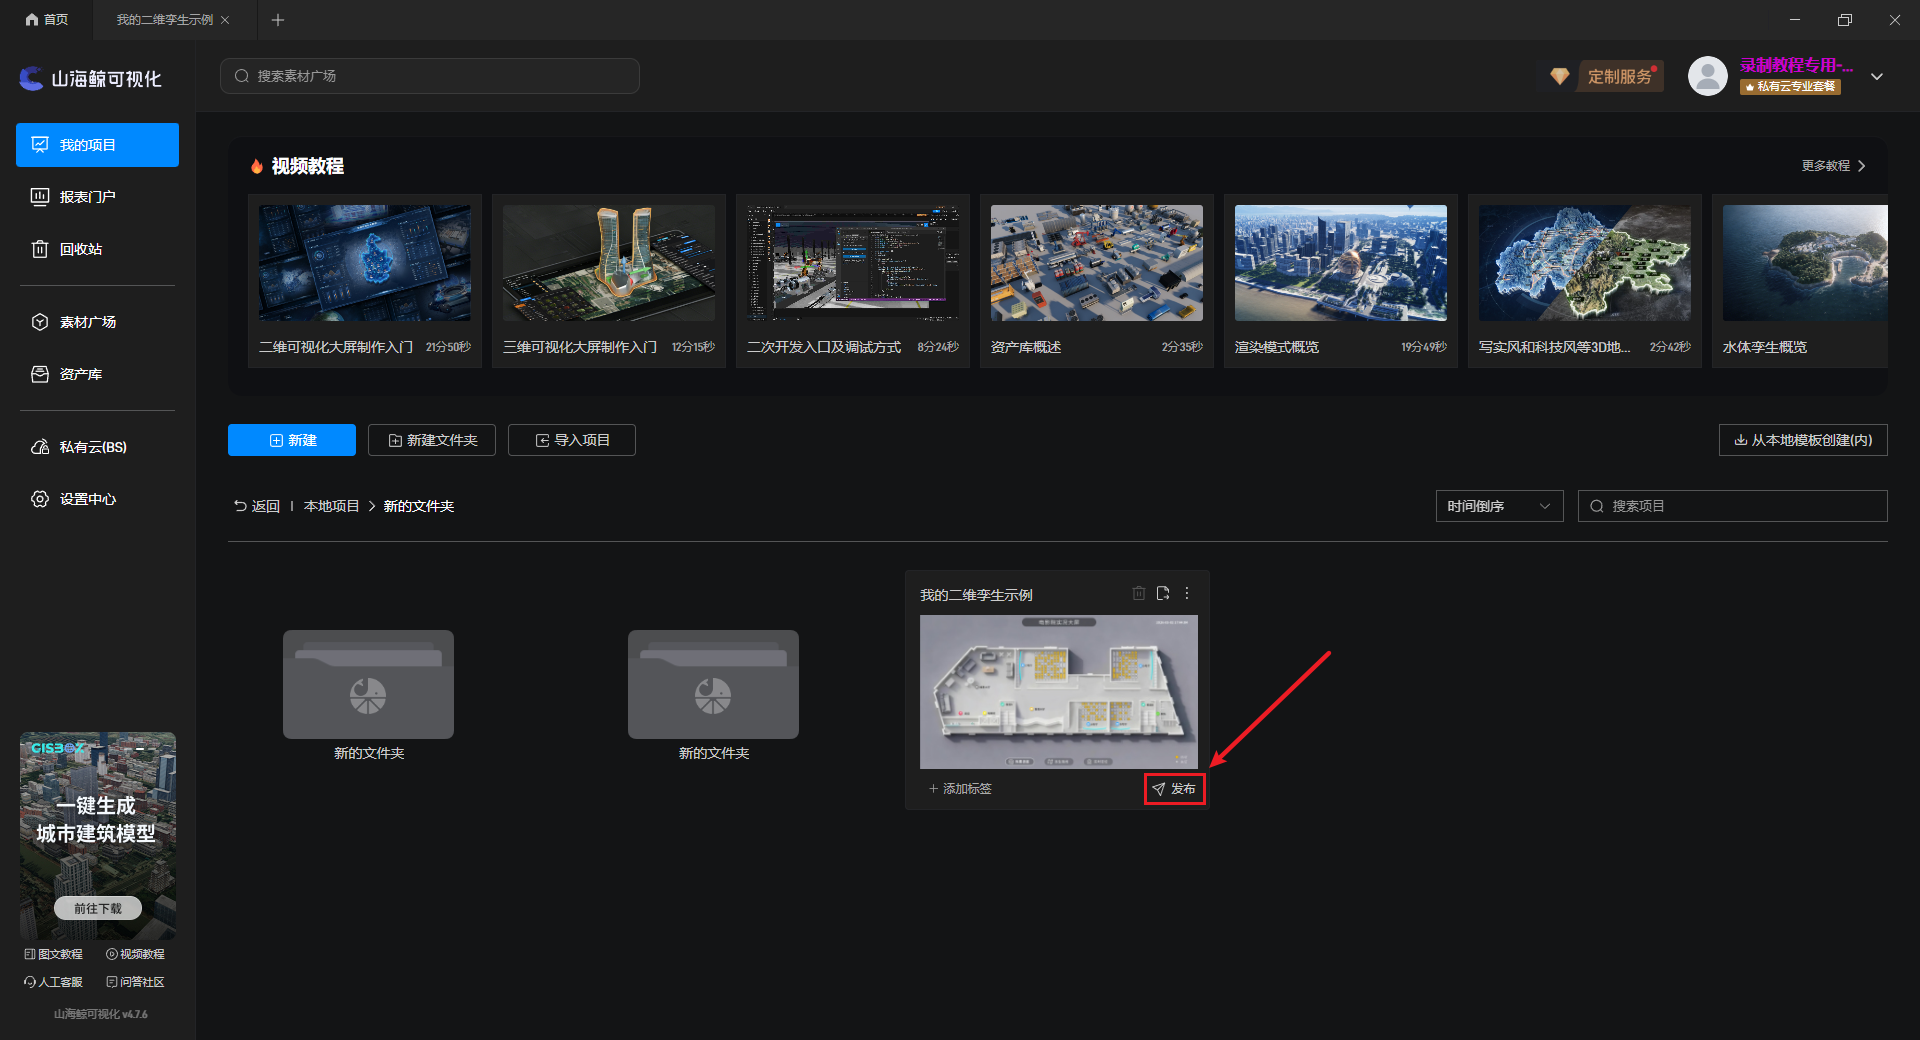Click 新的文件夹 breadcrumb item

419,506
